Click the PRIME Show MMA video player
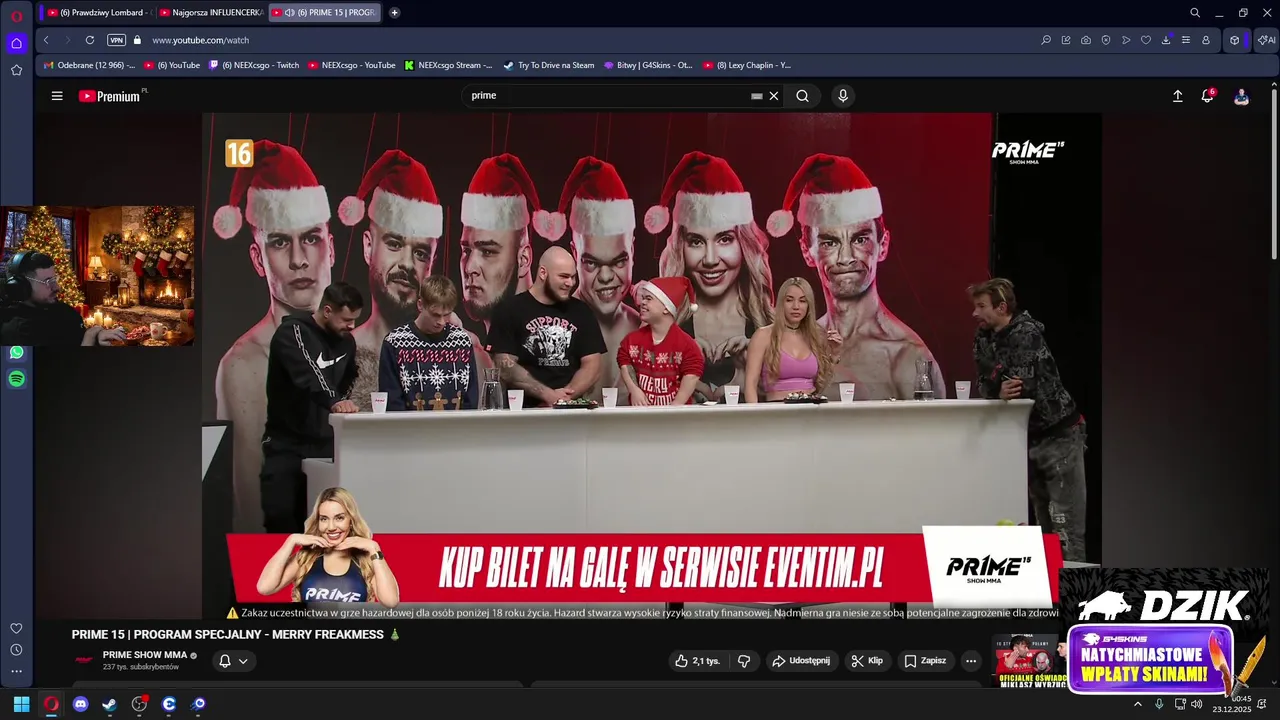The width and height of the screenshot is (1280, 720). pyautogui.click(x=652, y=366)
